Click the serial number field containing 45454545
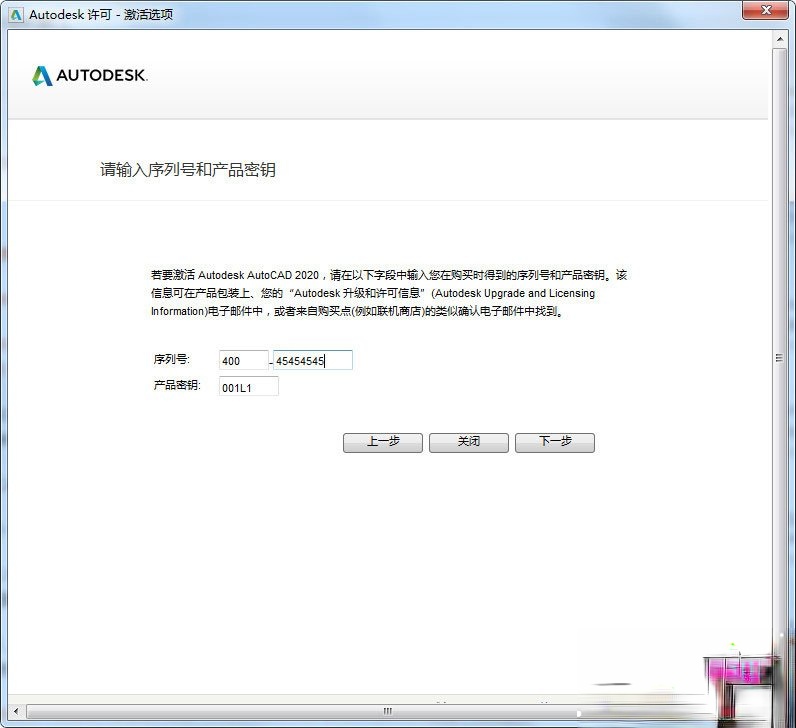This screenshot has width=796, height=728. point(313,360)
